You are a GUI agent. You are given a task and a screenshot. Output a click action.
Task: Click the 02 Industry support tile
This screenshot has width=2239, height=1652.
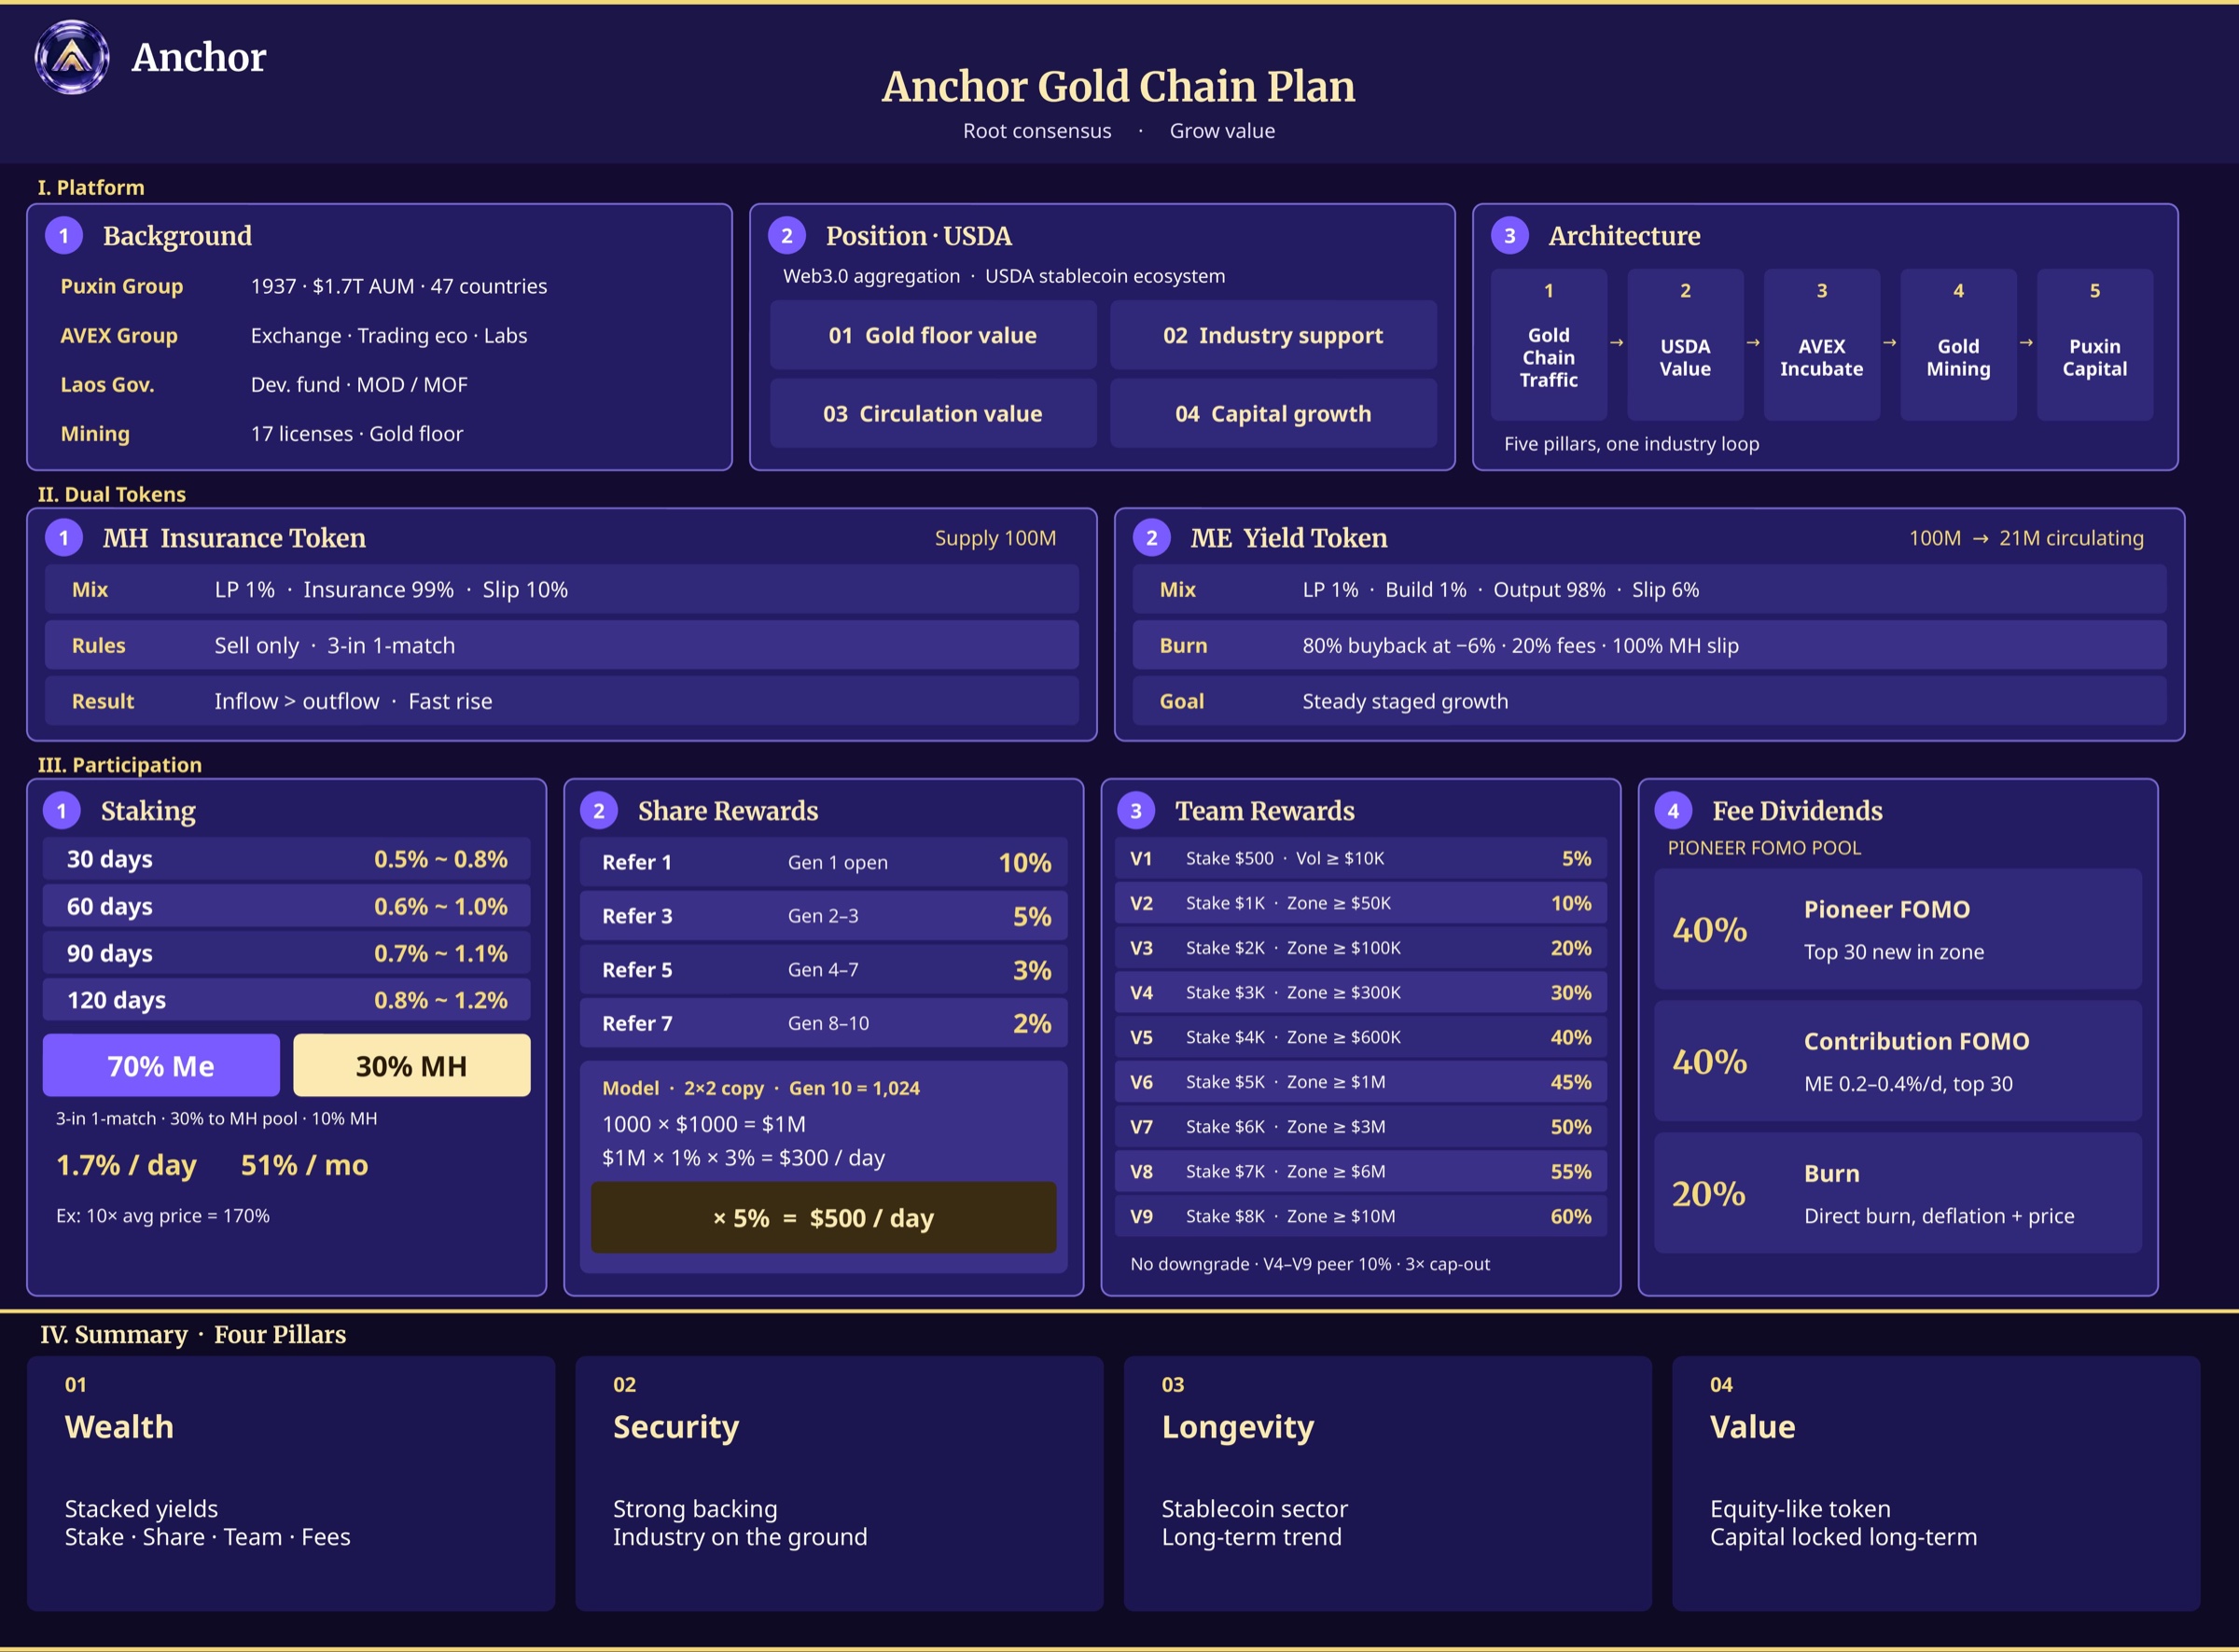click(1273, 336)
